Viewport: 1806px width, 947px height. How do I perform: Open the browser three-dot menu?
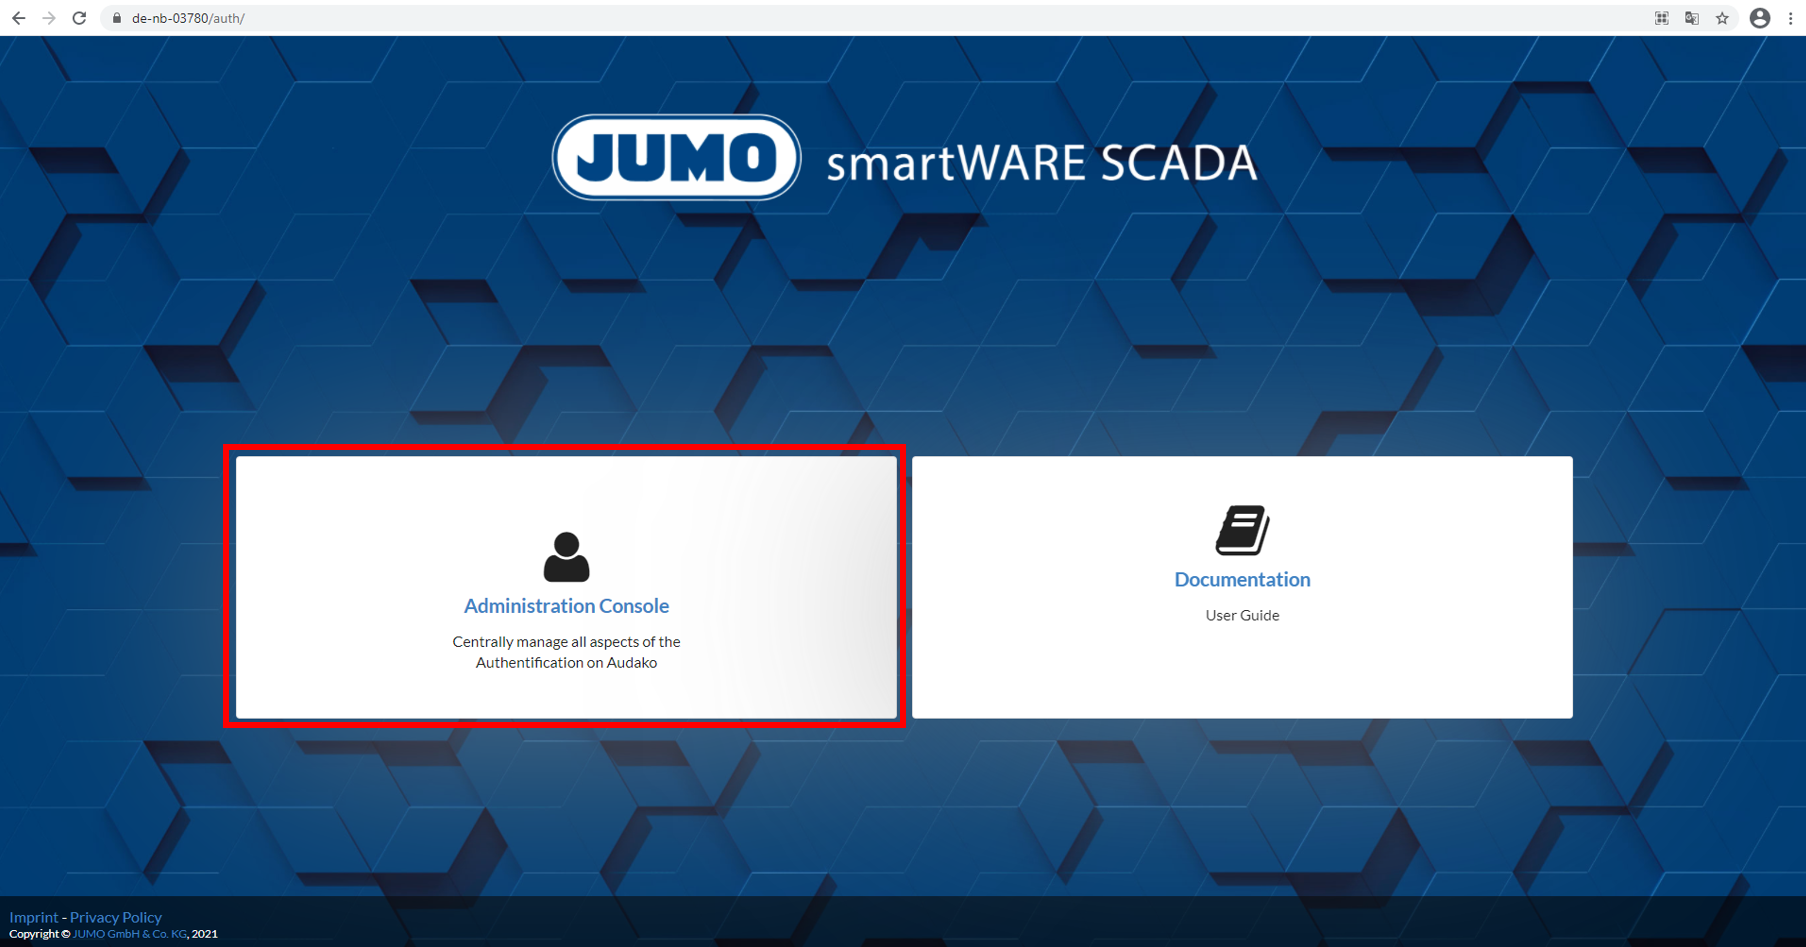1790,18
